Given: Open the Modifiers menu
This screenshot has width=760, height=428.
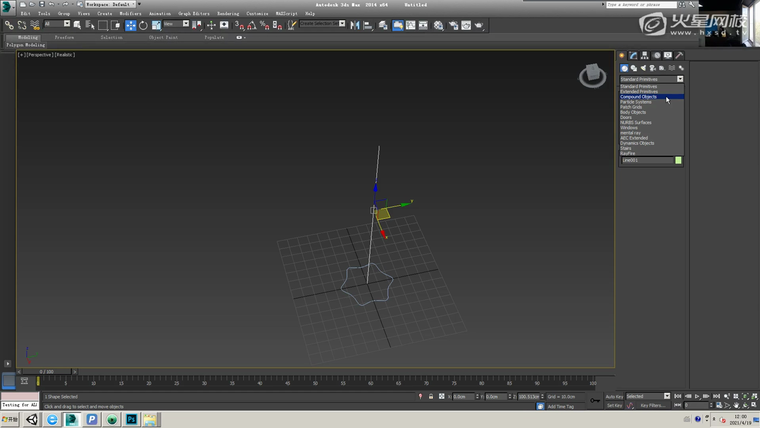Looking at the screenshot, I should click(x=131, y=13).
